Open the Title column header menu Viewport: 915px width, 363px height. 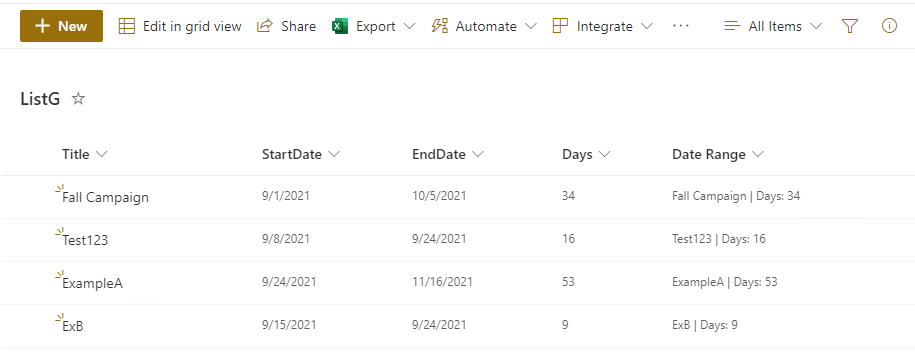85,155
